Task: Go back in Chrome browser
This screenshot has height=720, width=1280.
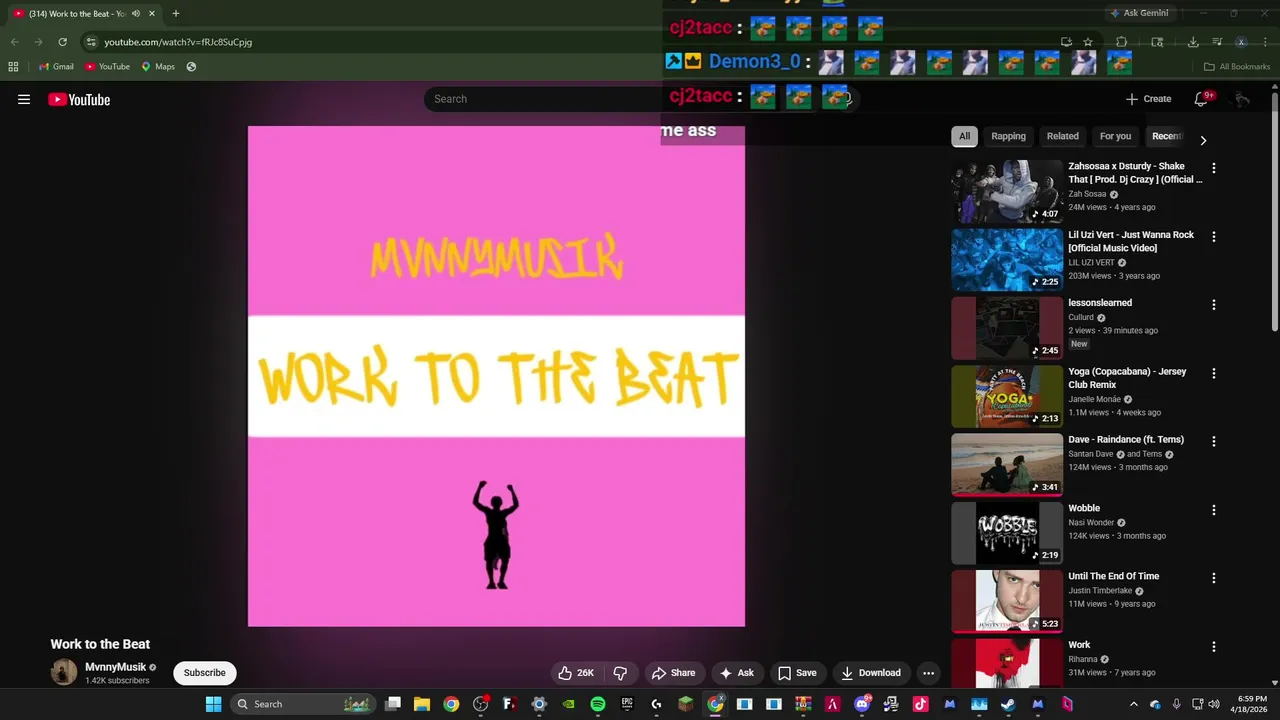Action: point(14,42)
